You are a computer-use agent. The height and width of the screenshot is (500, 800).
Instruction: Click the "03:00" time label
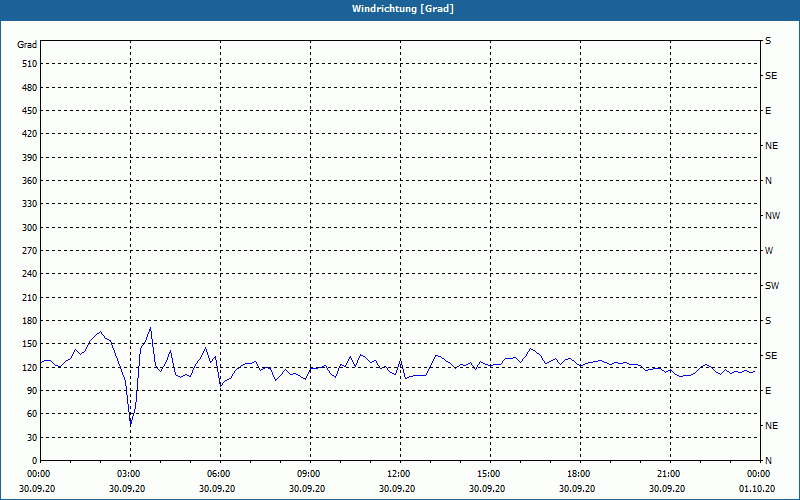128,474
